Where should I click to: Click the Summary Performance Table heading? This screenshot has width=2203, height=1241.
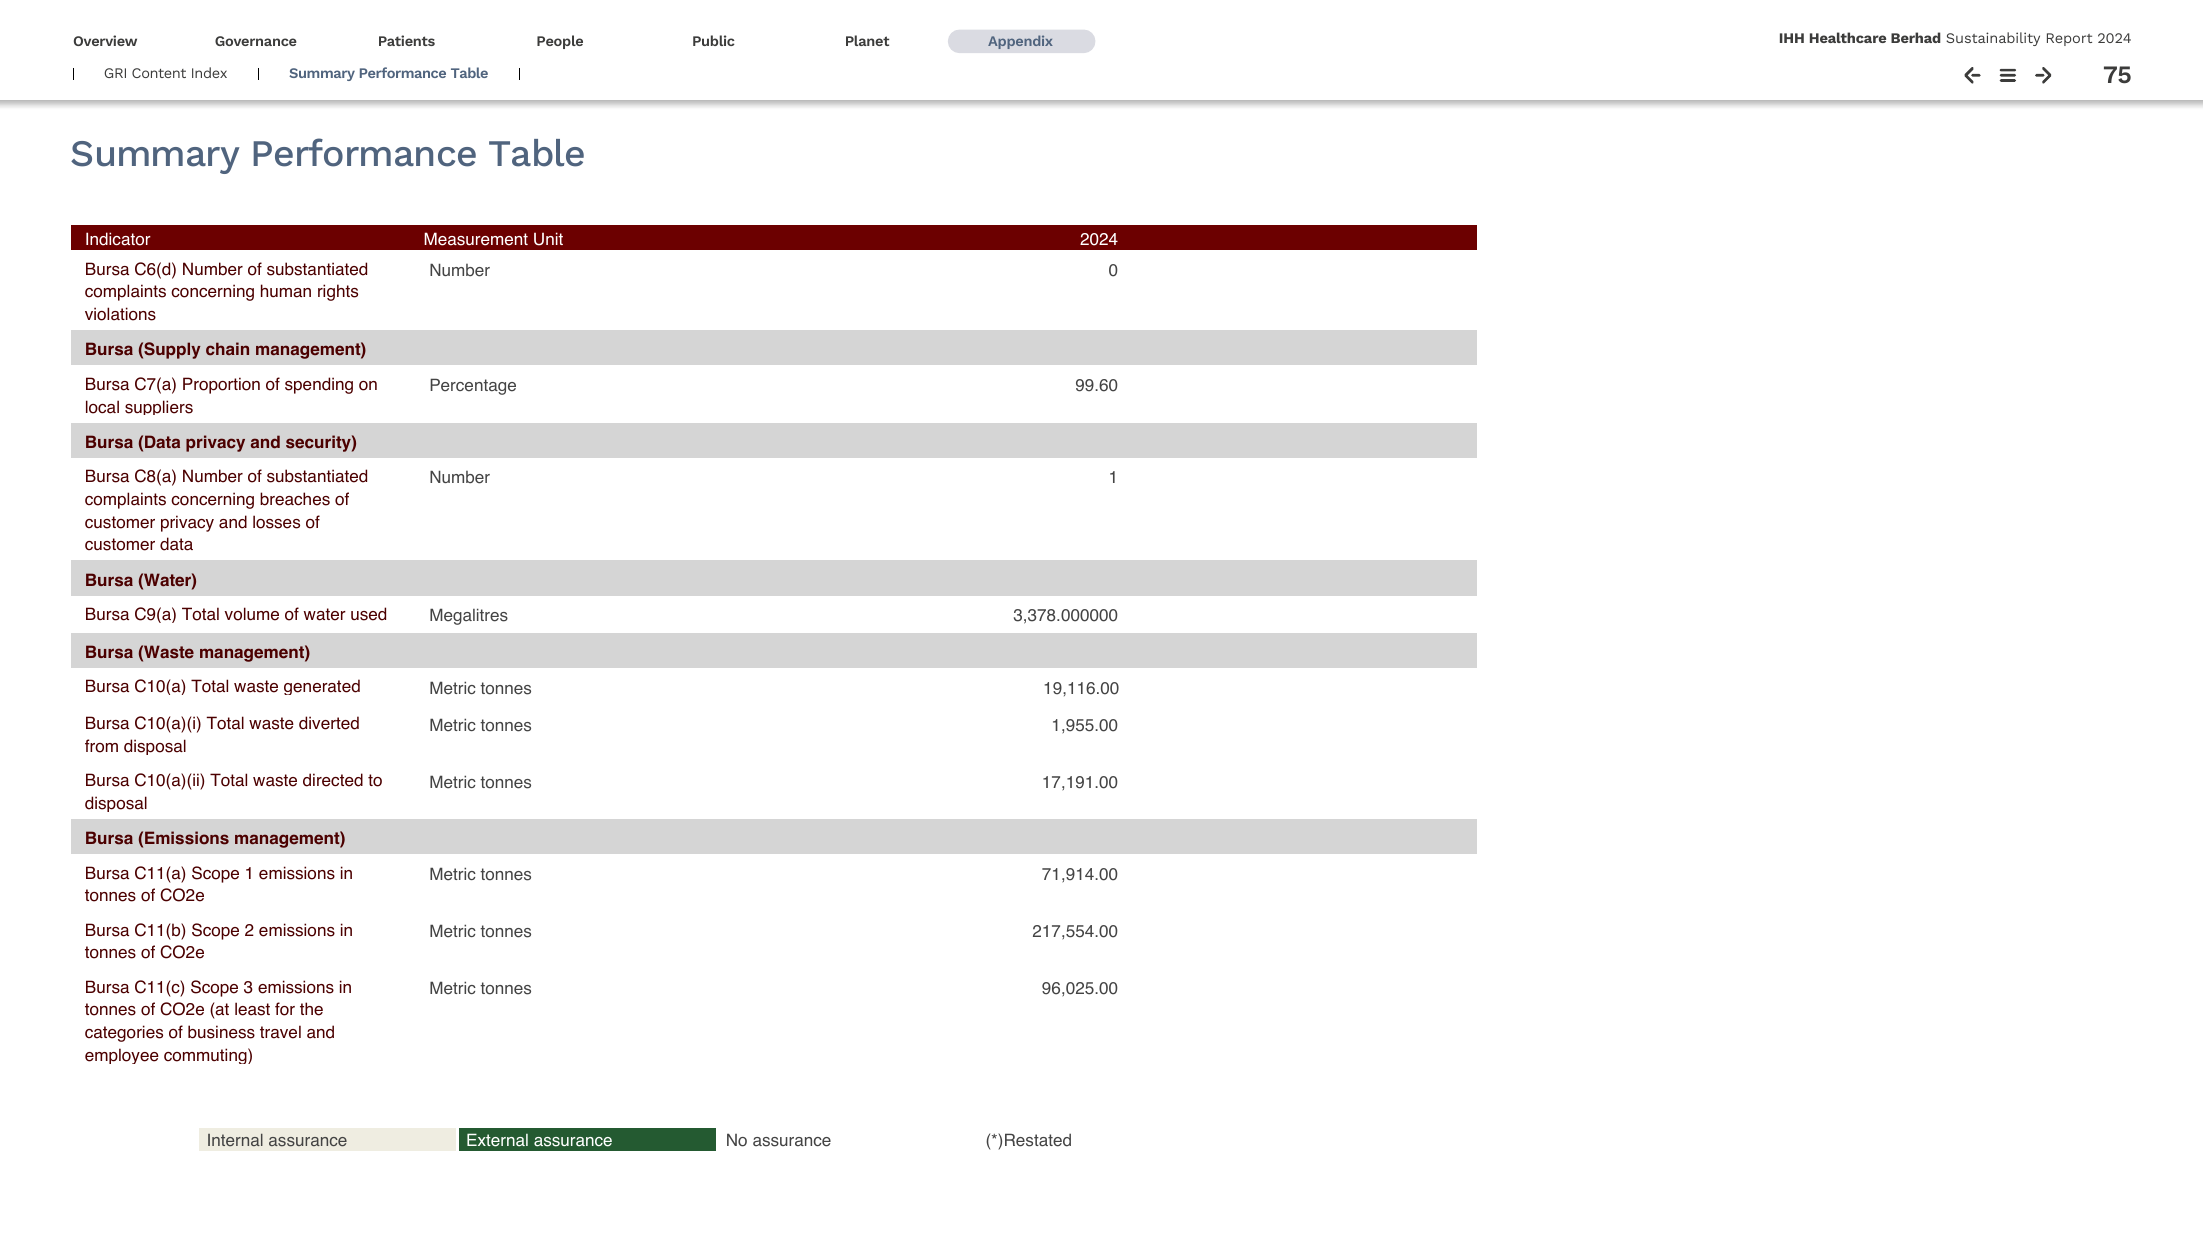[x=327, y=154]
